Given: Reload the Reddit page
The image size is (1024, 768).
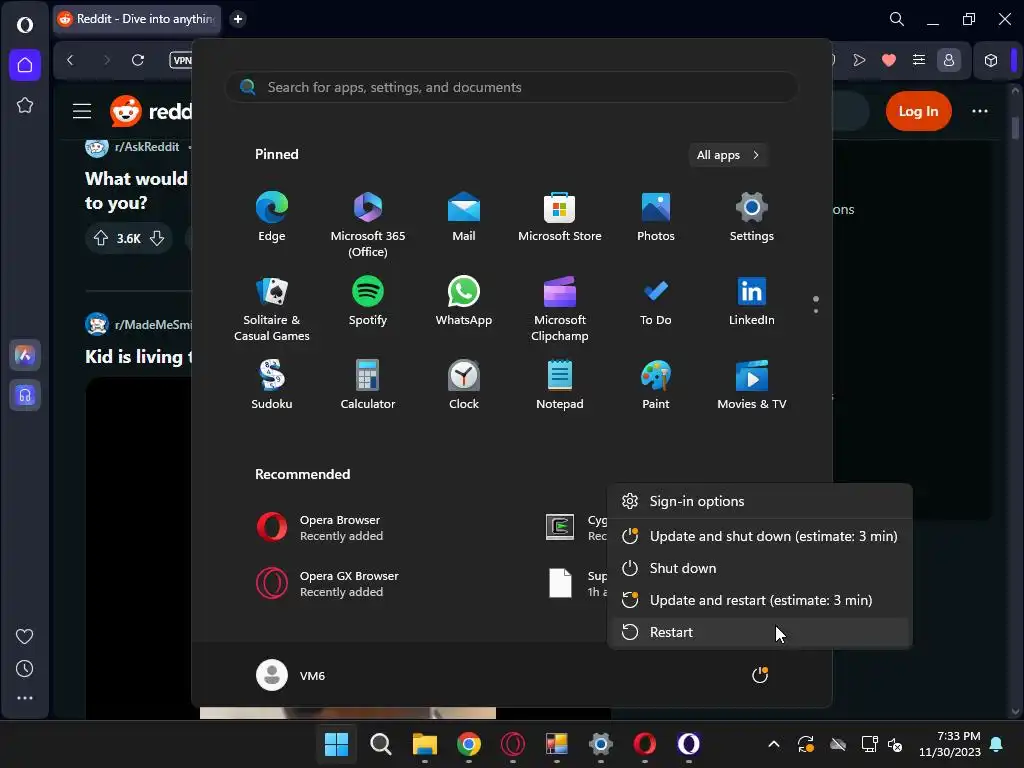Looking at the screenshot, I should tap(138, 60).
